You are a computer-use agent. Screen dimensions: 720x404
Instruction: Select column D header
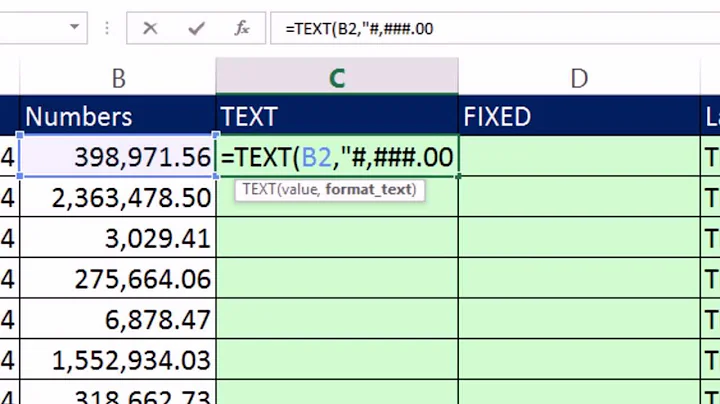(579, 78)
